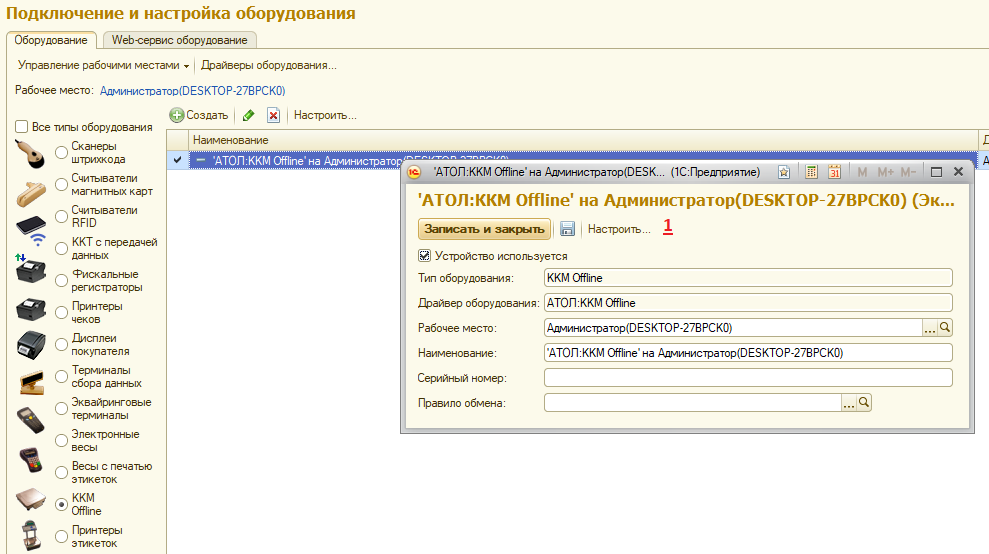
Task: Toggle Все типы оборудования checkbox
Action: point(21,127)
